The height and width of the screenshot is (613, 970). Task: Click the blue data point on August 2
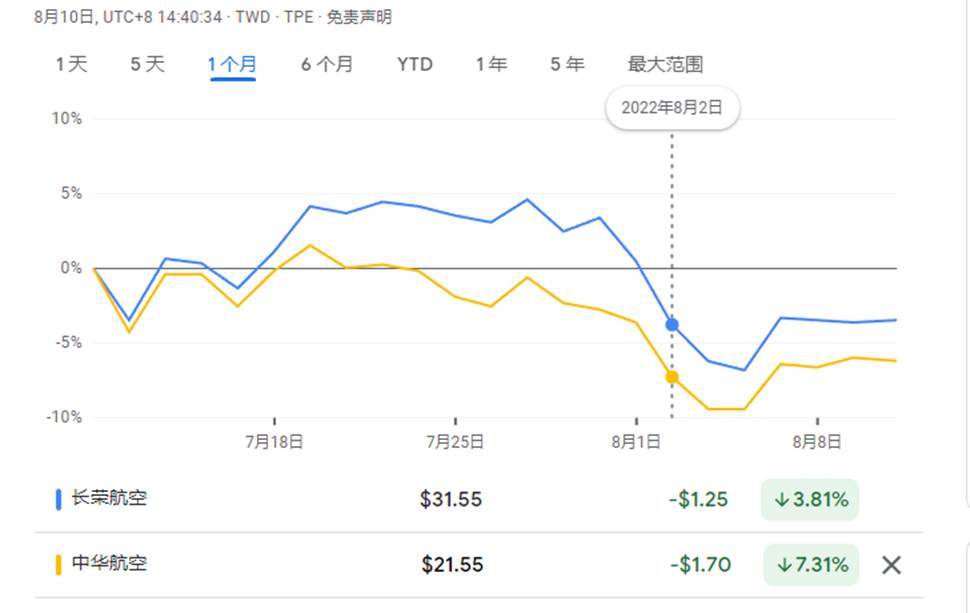[672, 325]
